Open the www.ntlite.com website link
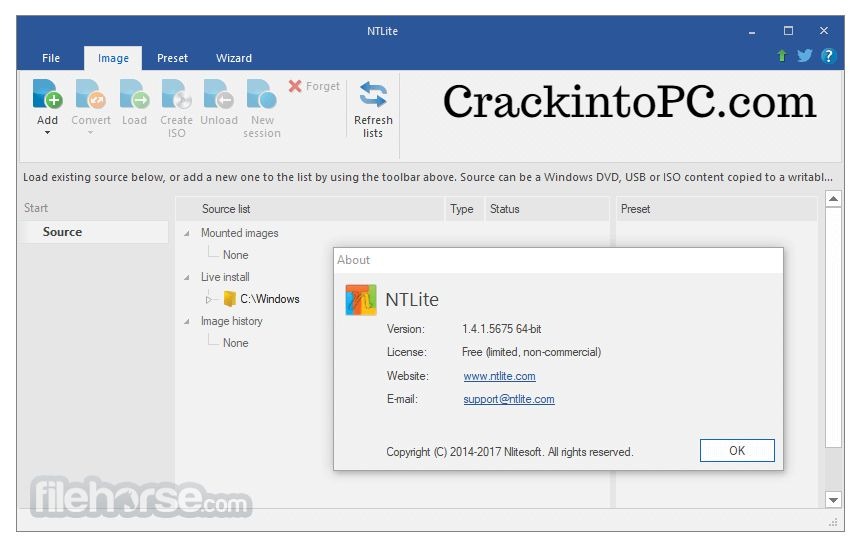The image size is (862, 548). tap(499, 376)
